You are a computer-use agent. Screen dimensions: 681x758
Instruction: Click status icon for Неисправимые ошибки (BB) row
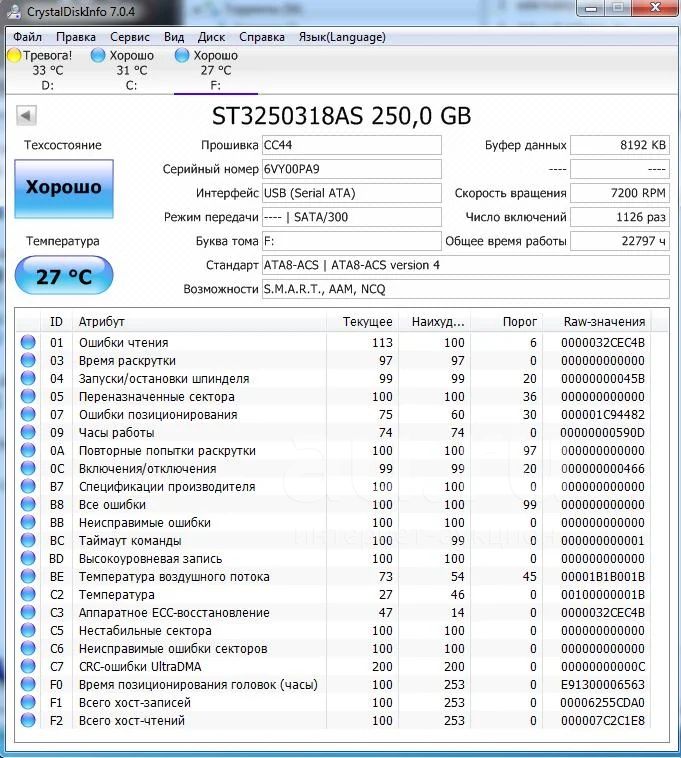point(28,522)
